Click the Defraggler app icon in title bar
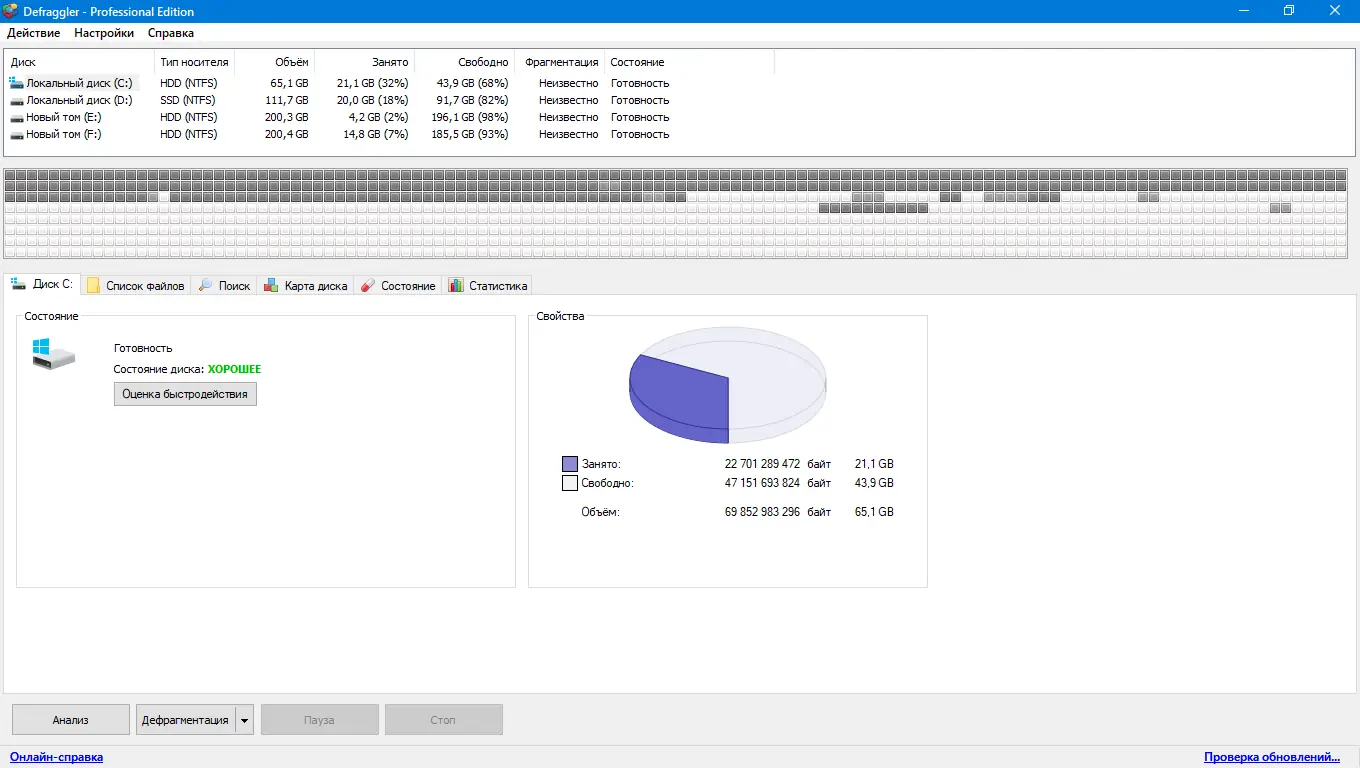The height and width of the screenshot is (768, 1360). point(12,11)
